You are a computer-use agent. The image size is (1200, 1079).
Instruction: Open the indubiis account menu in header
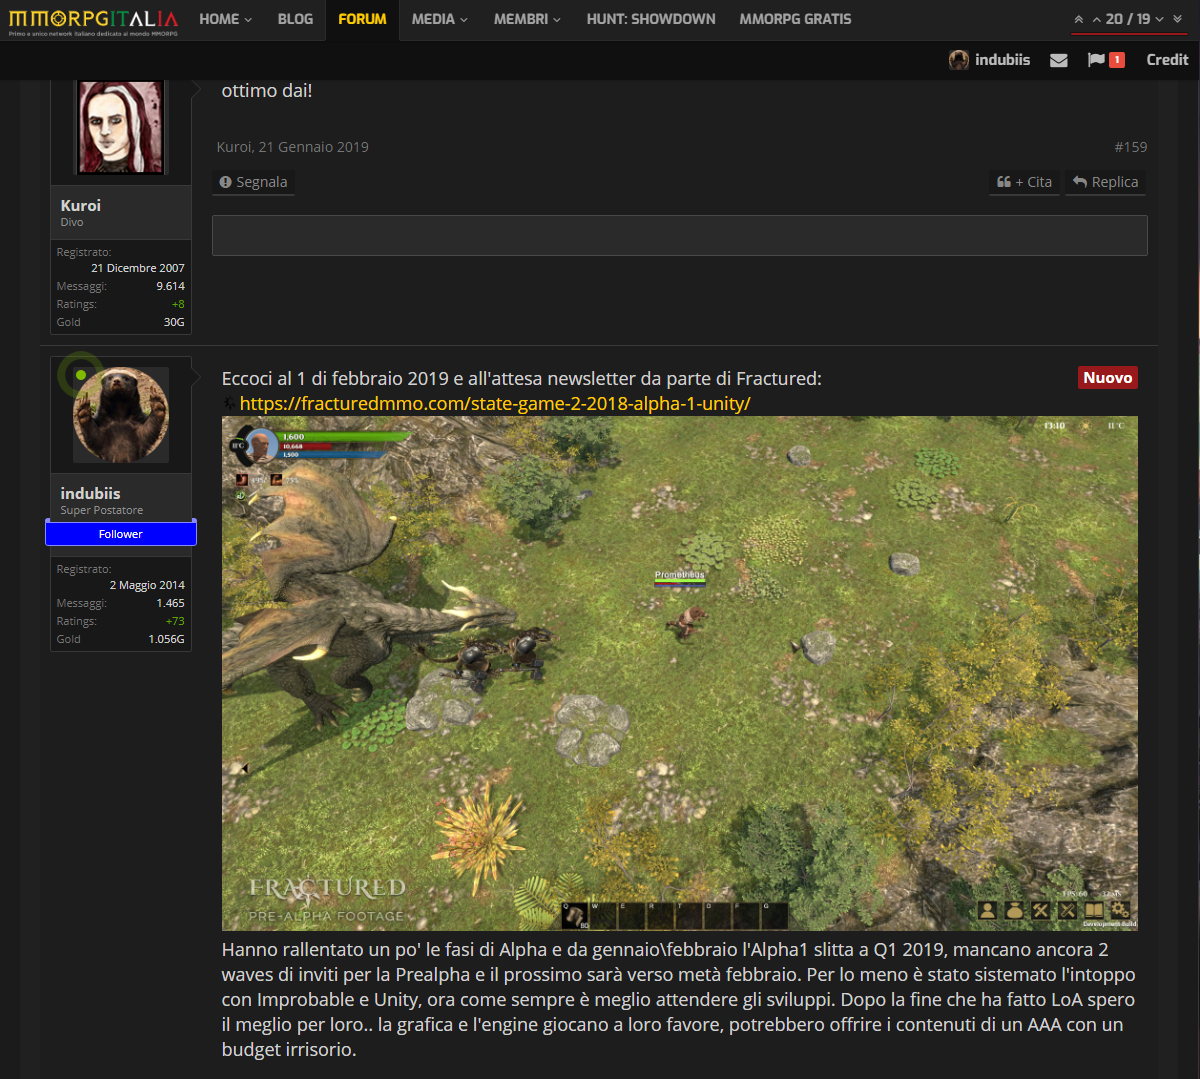(x=989, y=60)
